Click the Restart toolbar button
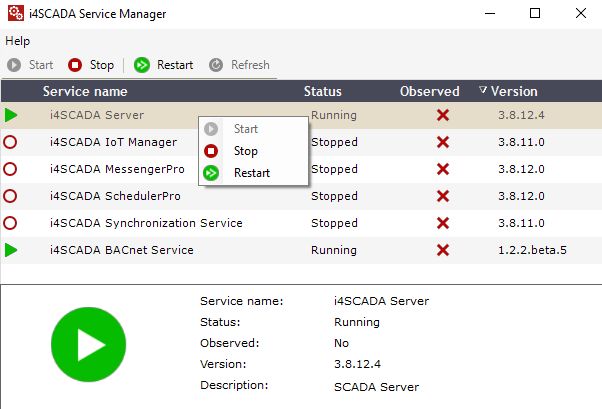The width and height of the screenshot is (602, 409). (x=164, y=65)
